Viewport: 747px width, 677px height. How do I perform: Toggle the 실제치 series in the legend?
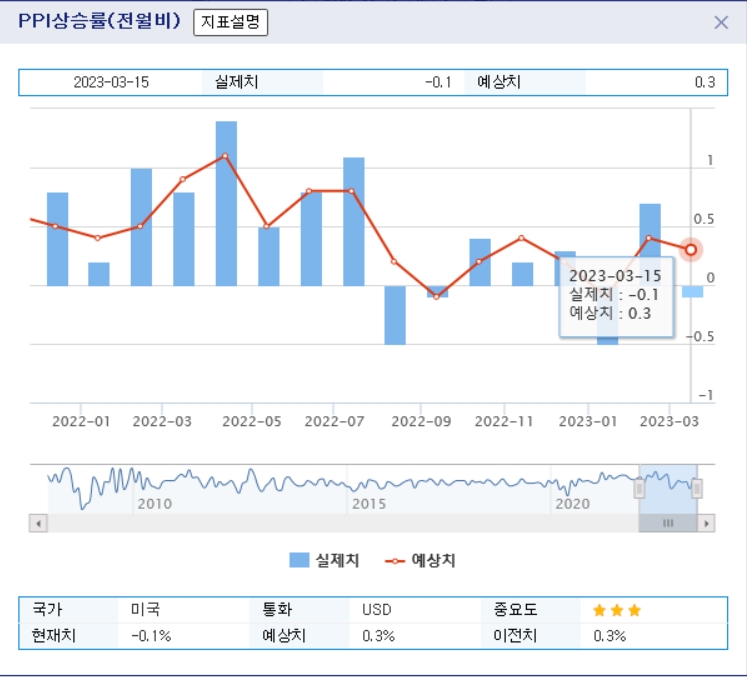tap(324, 560)
